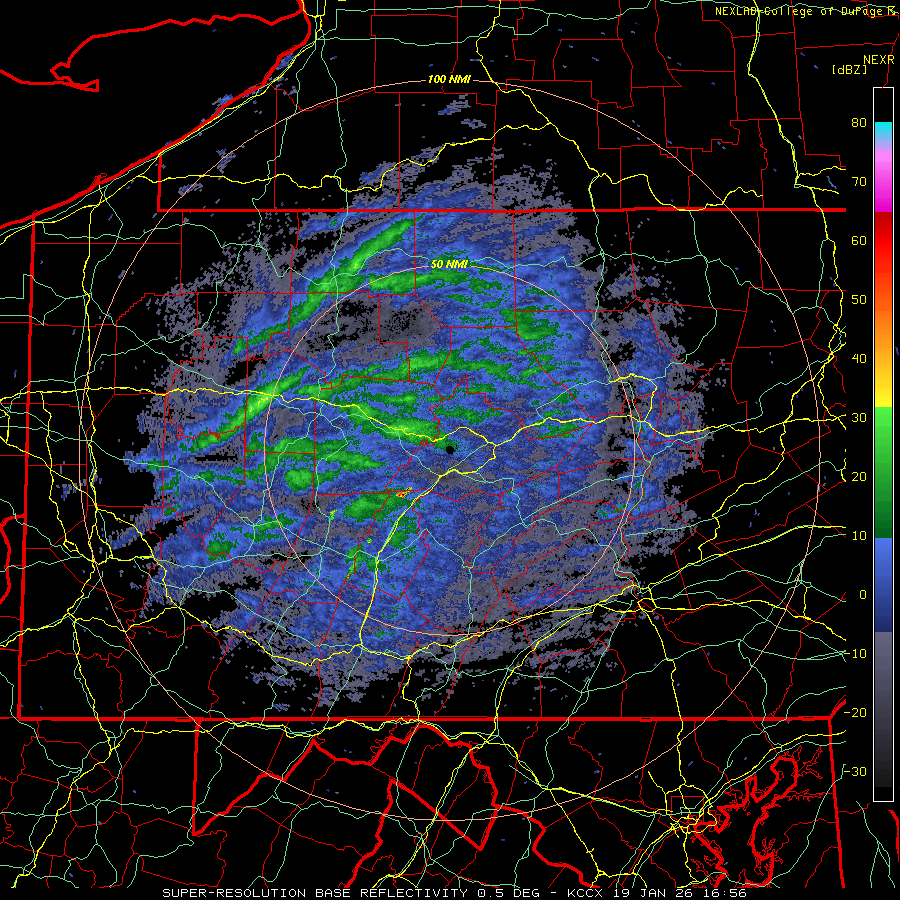Click the 40 value on the dBZ scale
The height and width of the screenshot is (900, 900).
[x=859, y=359]
